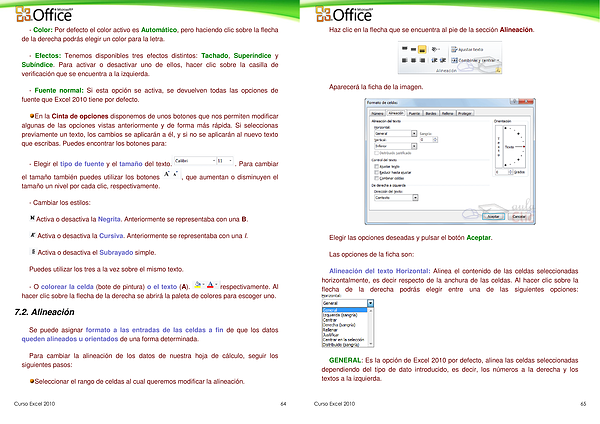Select Justificar in the Horizontal list
The image size is (600, 424).
(345, 335)
